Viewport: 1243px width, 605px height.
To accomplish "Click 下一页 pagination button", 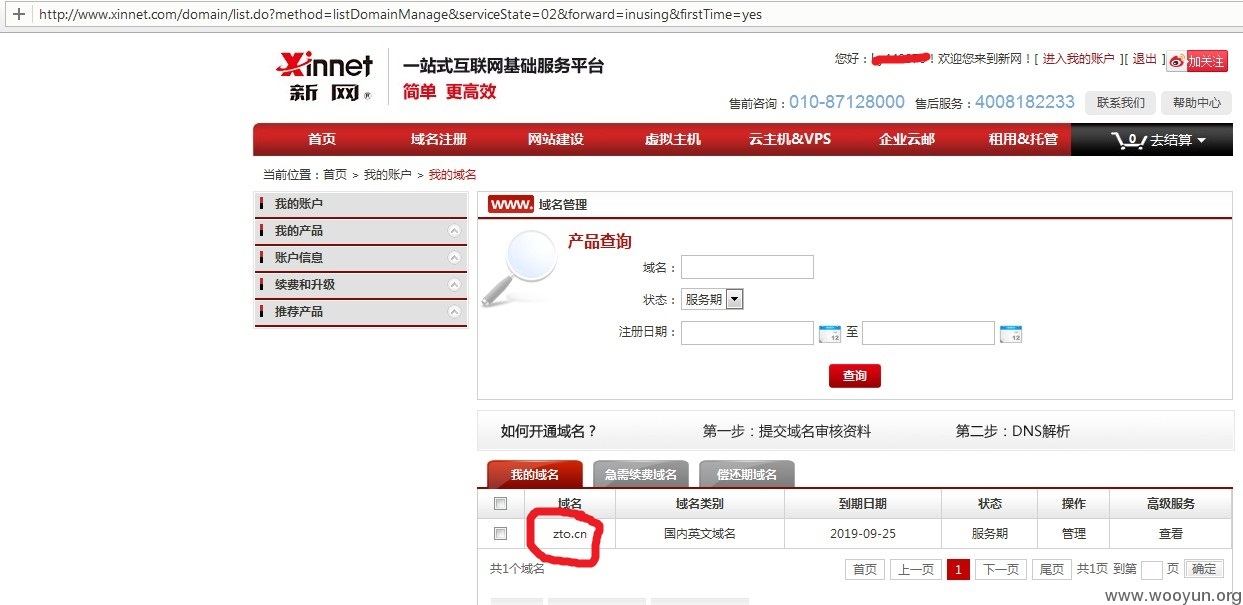I will pos(1001,569).
